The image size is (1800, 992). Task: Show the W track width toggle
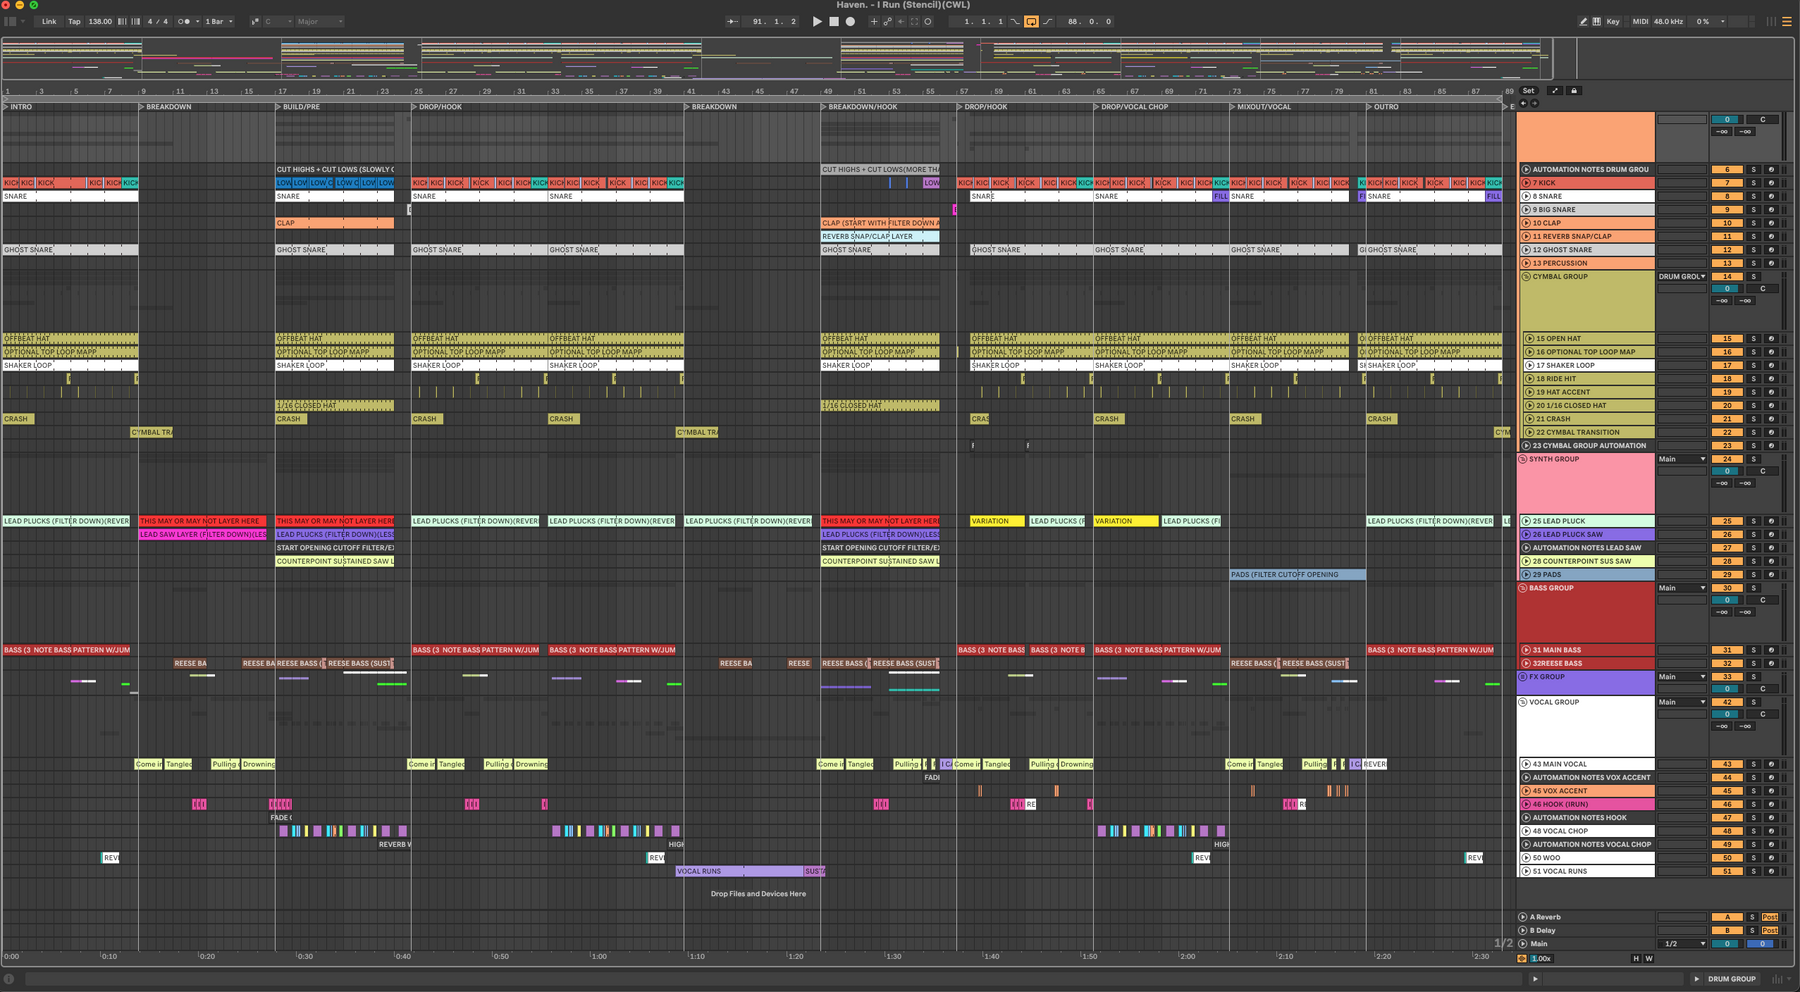(x=1649, y=959)
